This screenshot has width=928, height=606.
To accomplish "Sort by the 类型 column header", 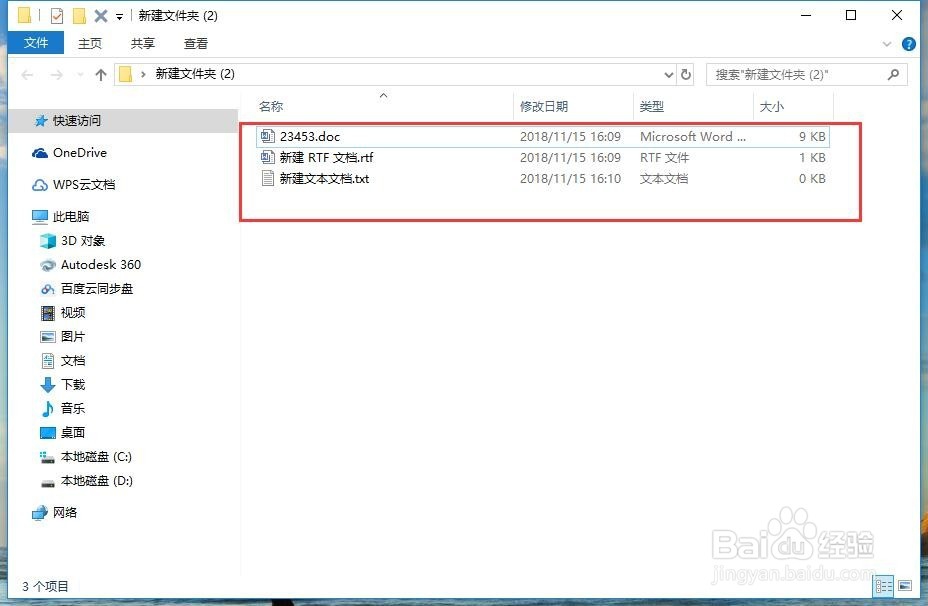I will (652, 107).
